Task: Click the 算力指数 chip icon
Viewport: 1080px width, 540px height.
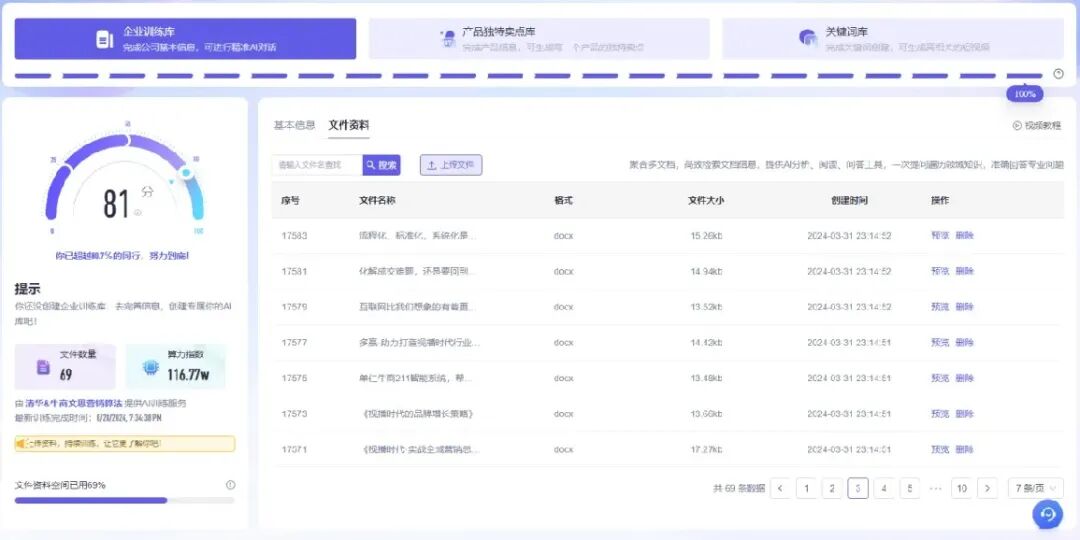Action: click(149, 367)
